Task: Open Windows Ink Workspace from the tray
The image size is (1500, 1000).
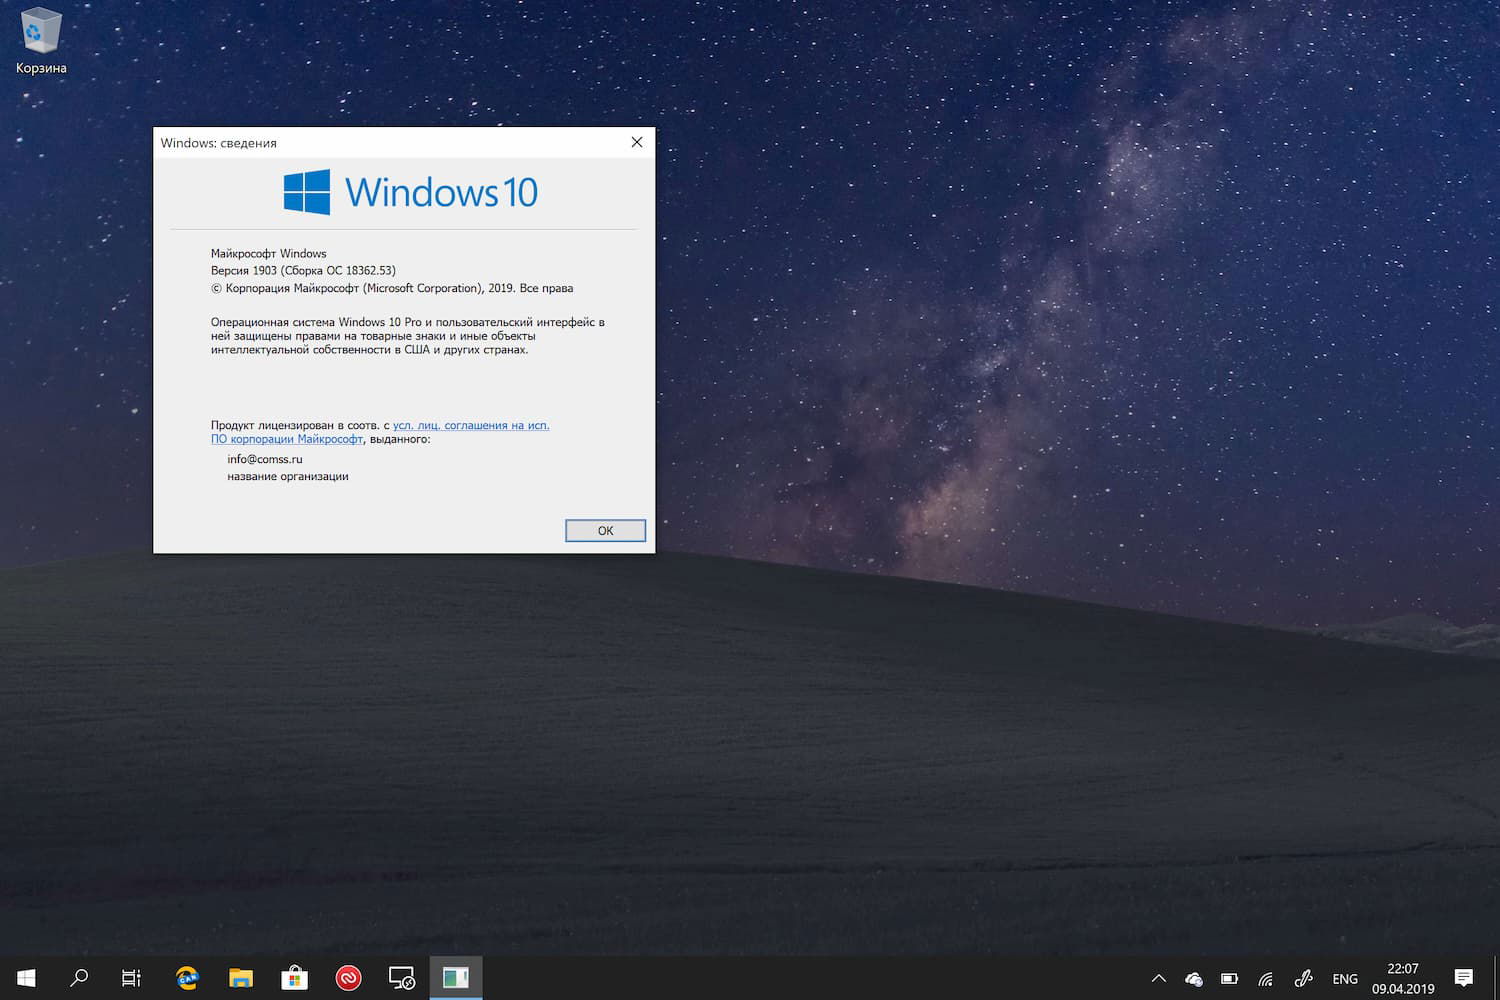Action: [1303, 978]
